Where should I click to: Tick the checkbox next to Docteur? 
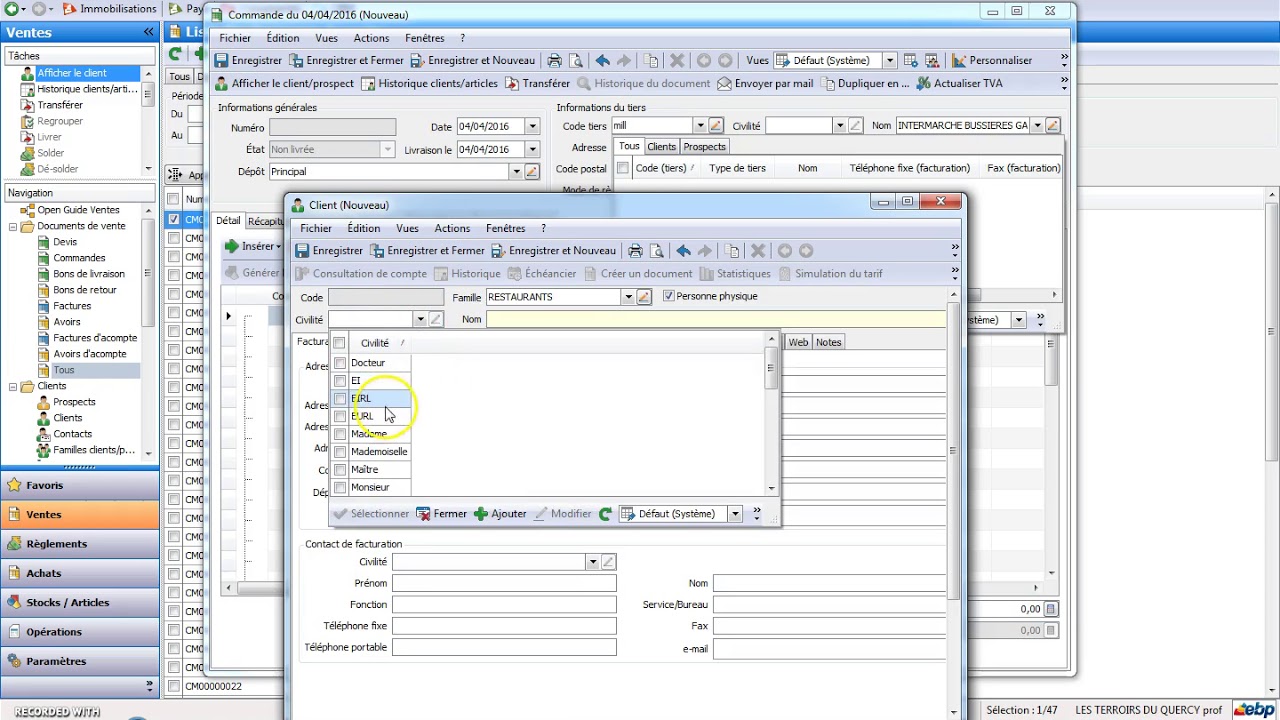pyautogui.click(x=340, y=363)
